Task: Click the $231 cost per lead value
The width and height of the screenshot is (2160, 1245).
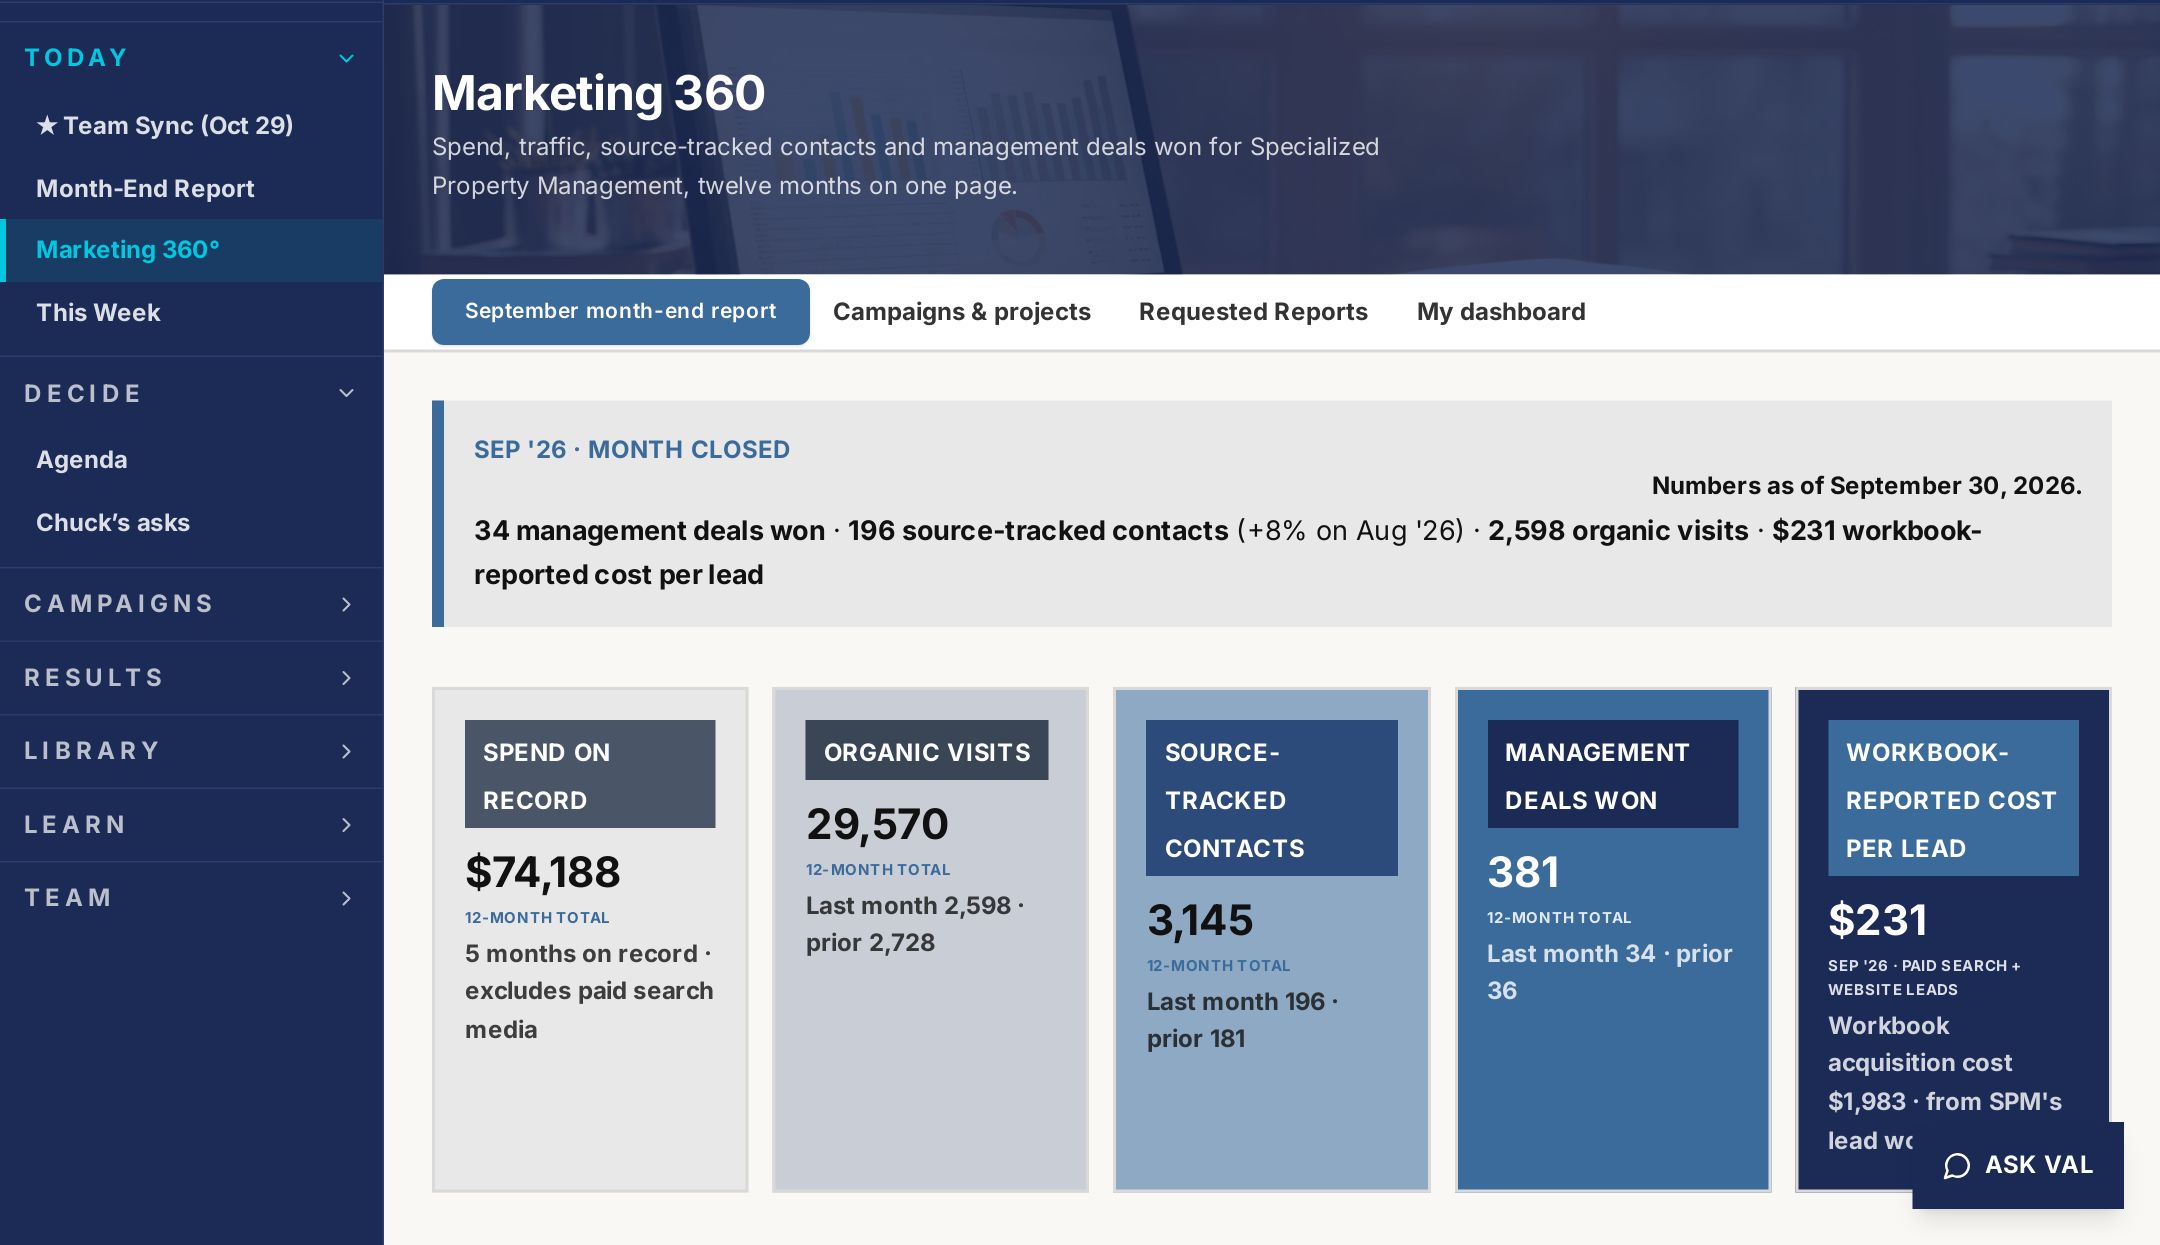Action: (x=1878, y=919)
